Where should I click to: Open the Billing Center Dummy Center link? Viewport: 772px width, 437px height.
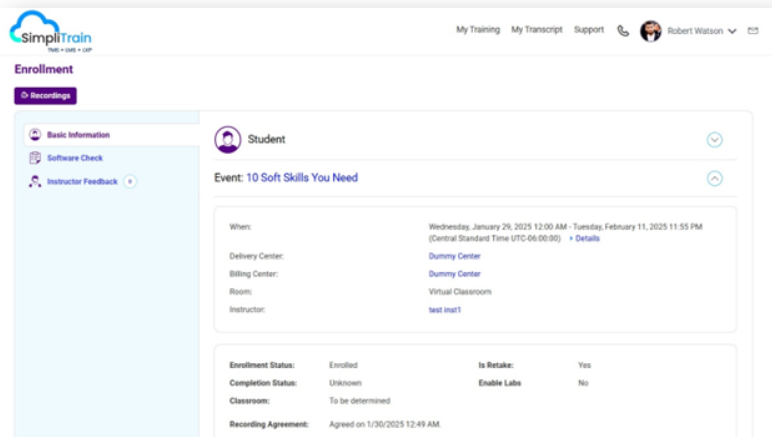pyautogui.click(x=454, y=274)
